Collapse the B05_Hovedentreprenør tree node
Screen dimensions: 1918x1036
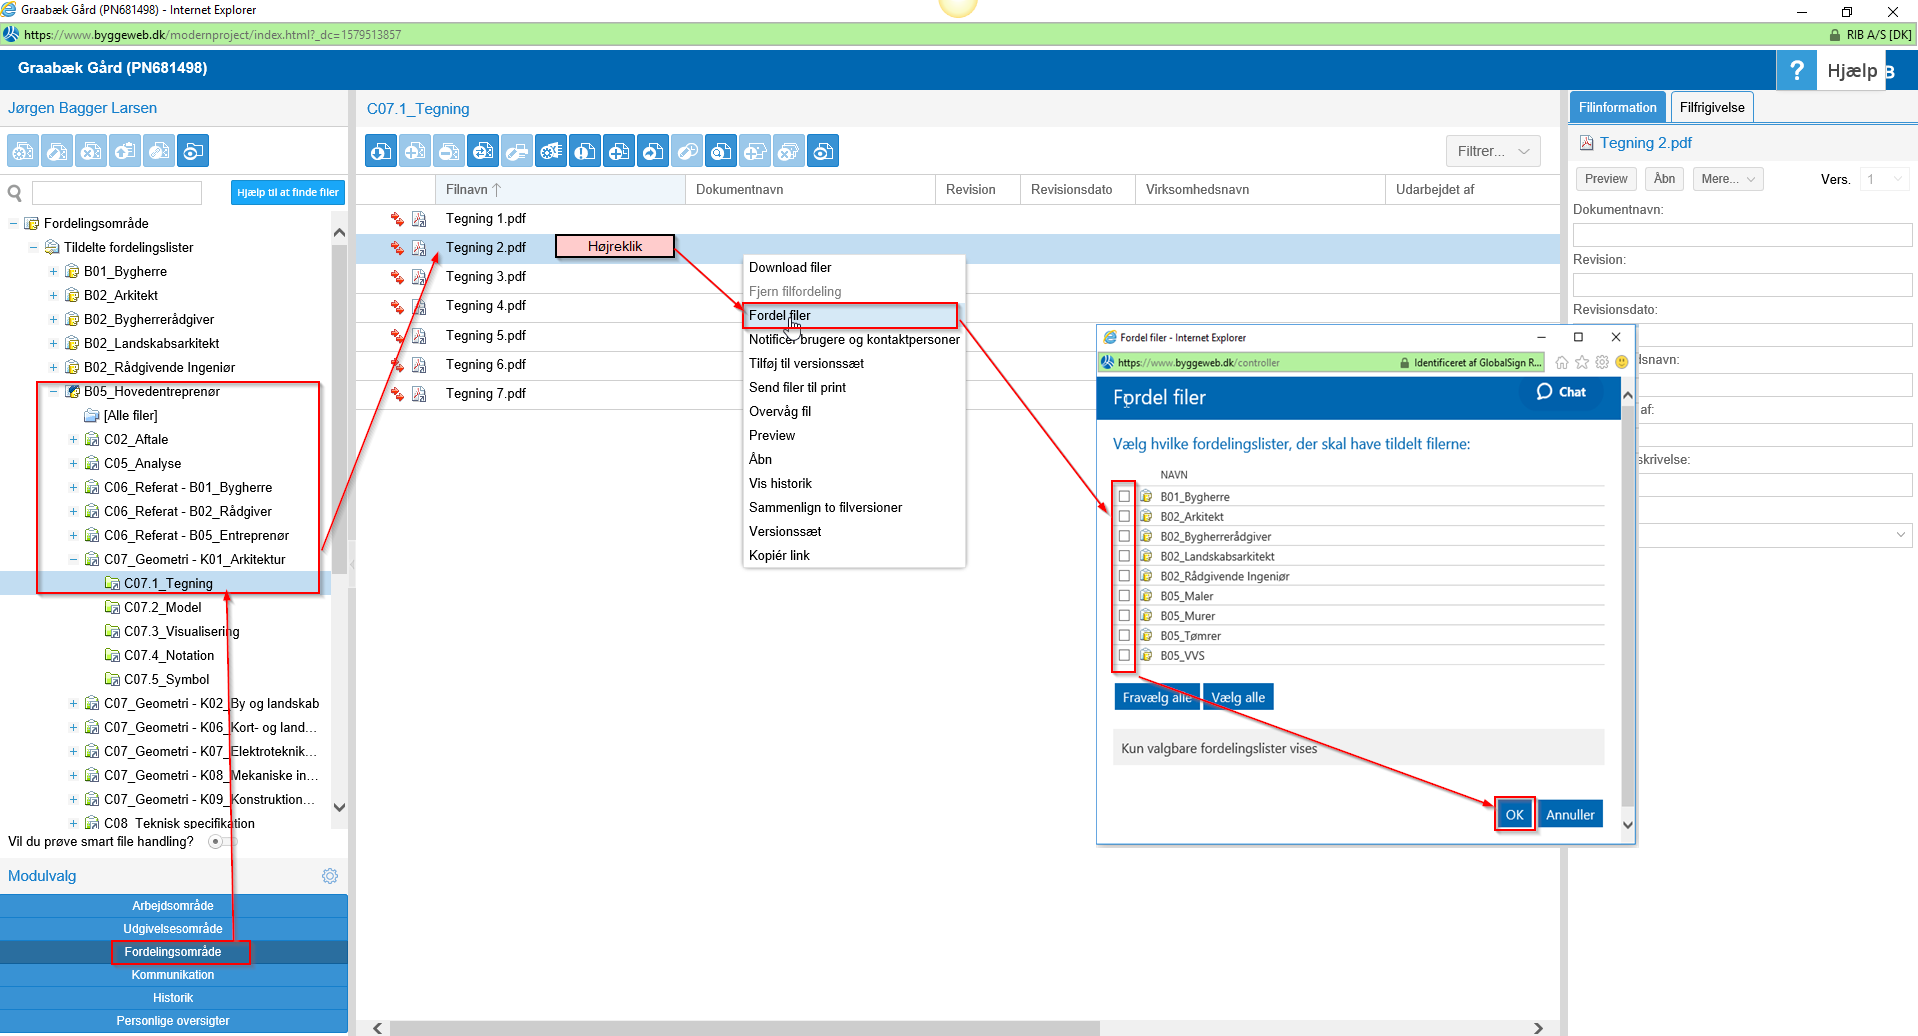pos(53,391)
